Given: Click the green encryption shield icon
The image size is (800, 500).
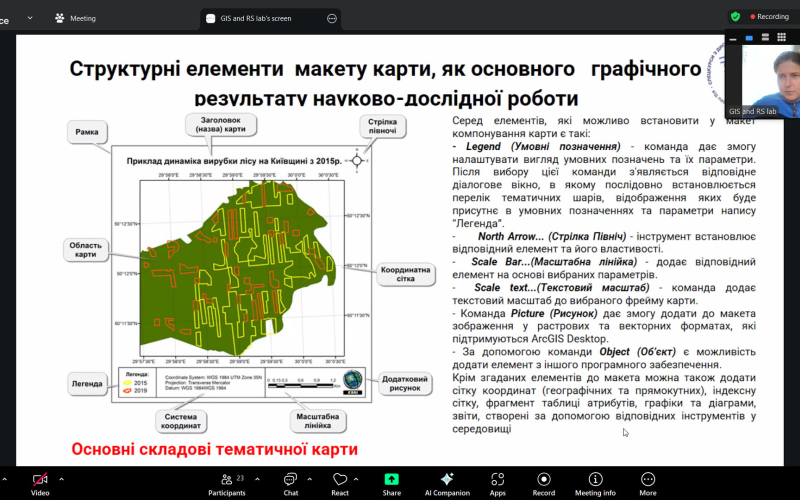Looking at the screenshot, I should click(x=735, y=17).
